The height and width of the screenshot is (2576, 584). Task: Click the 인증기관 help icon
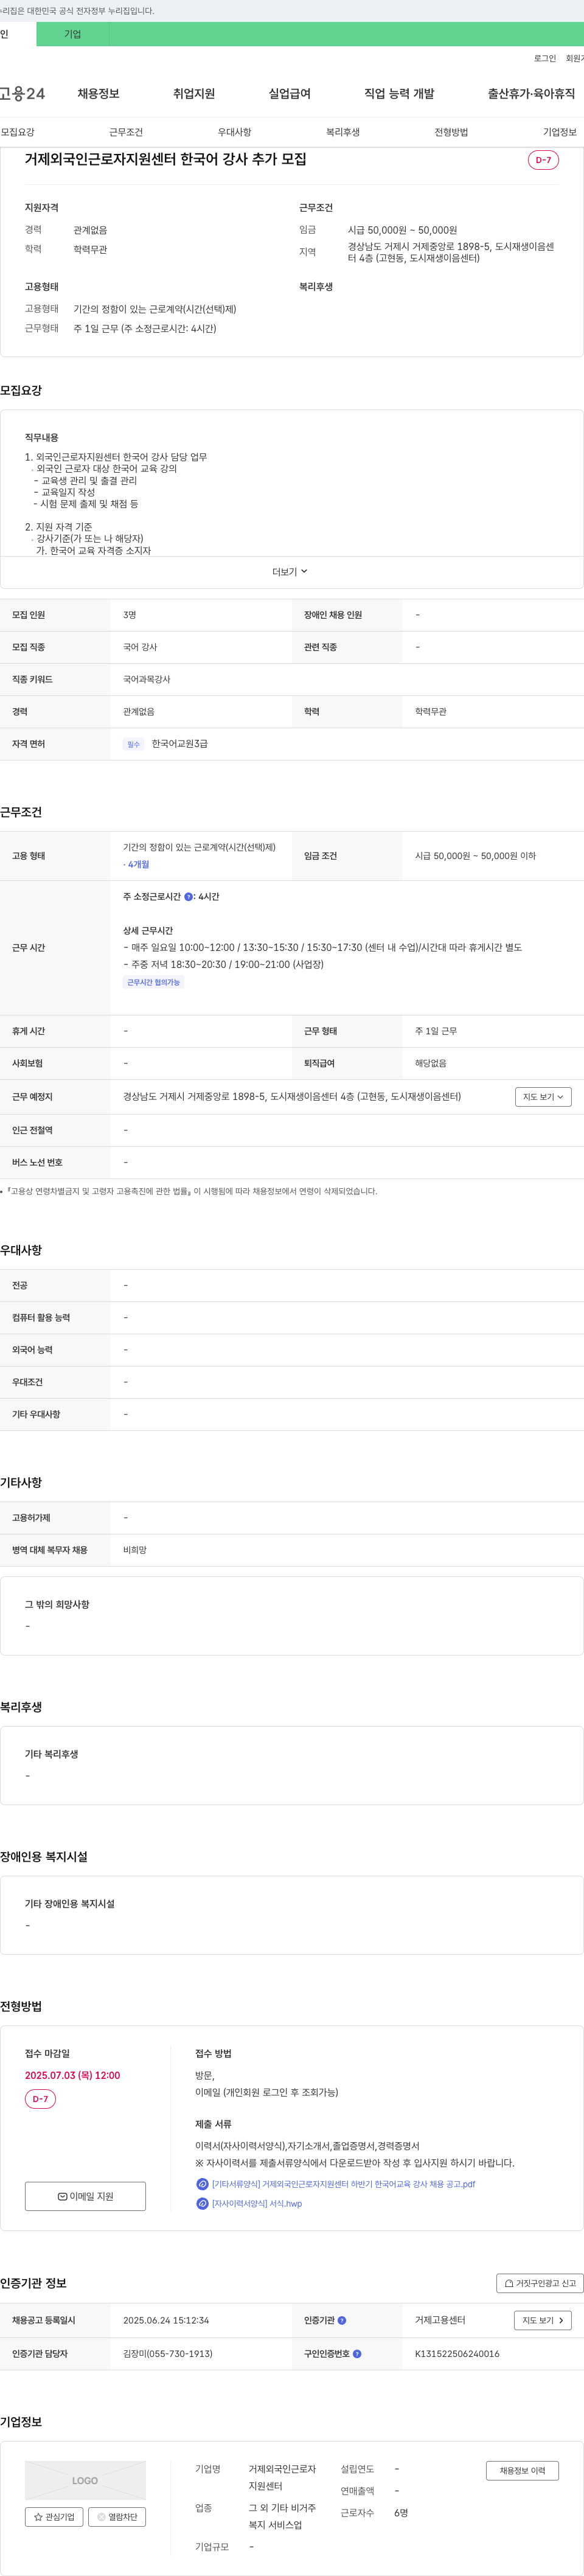coord(342,2320)
